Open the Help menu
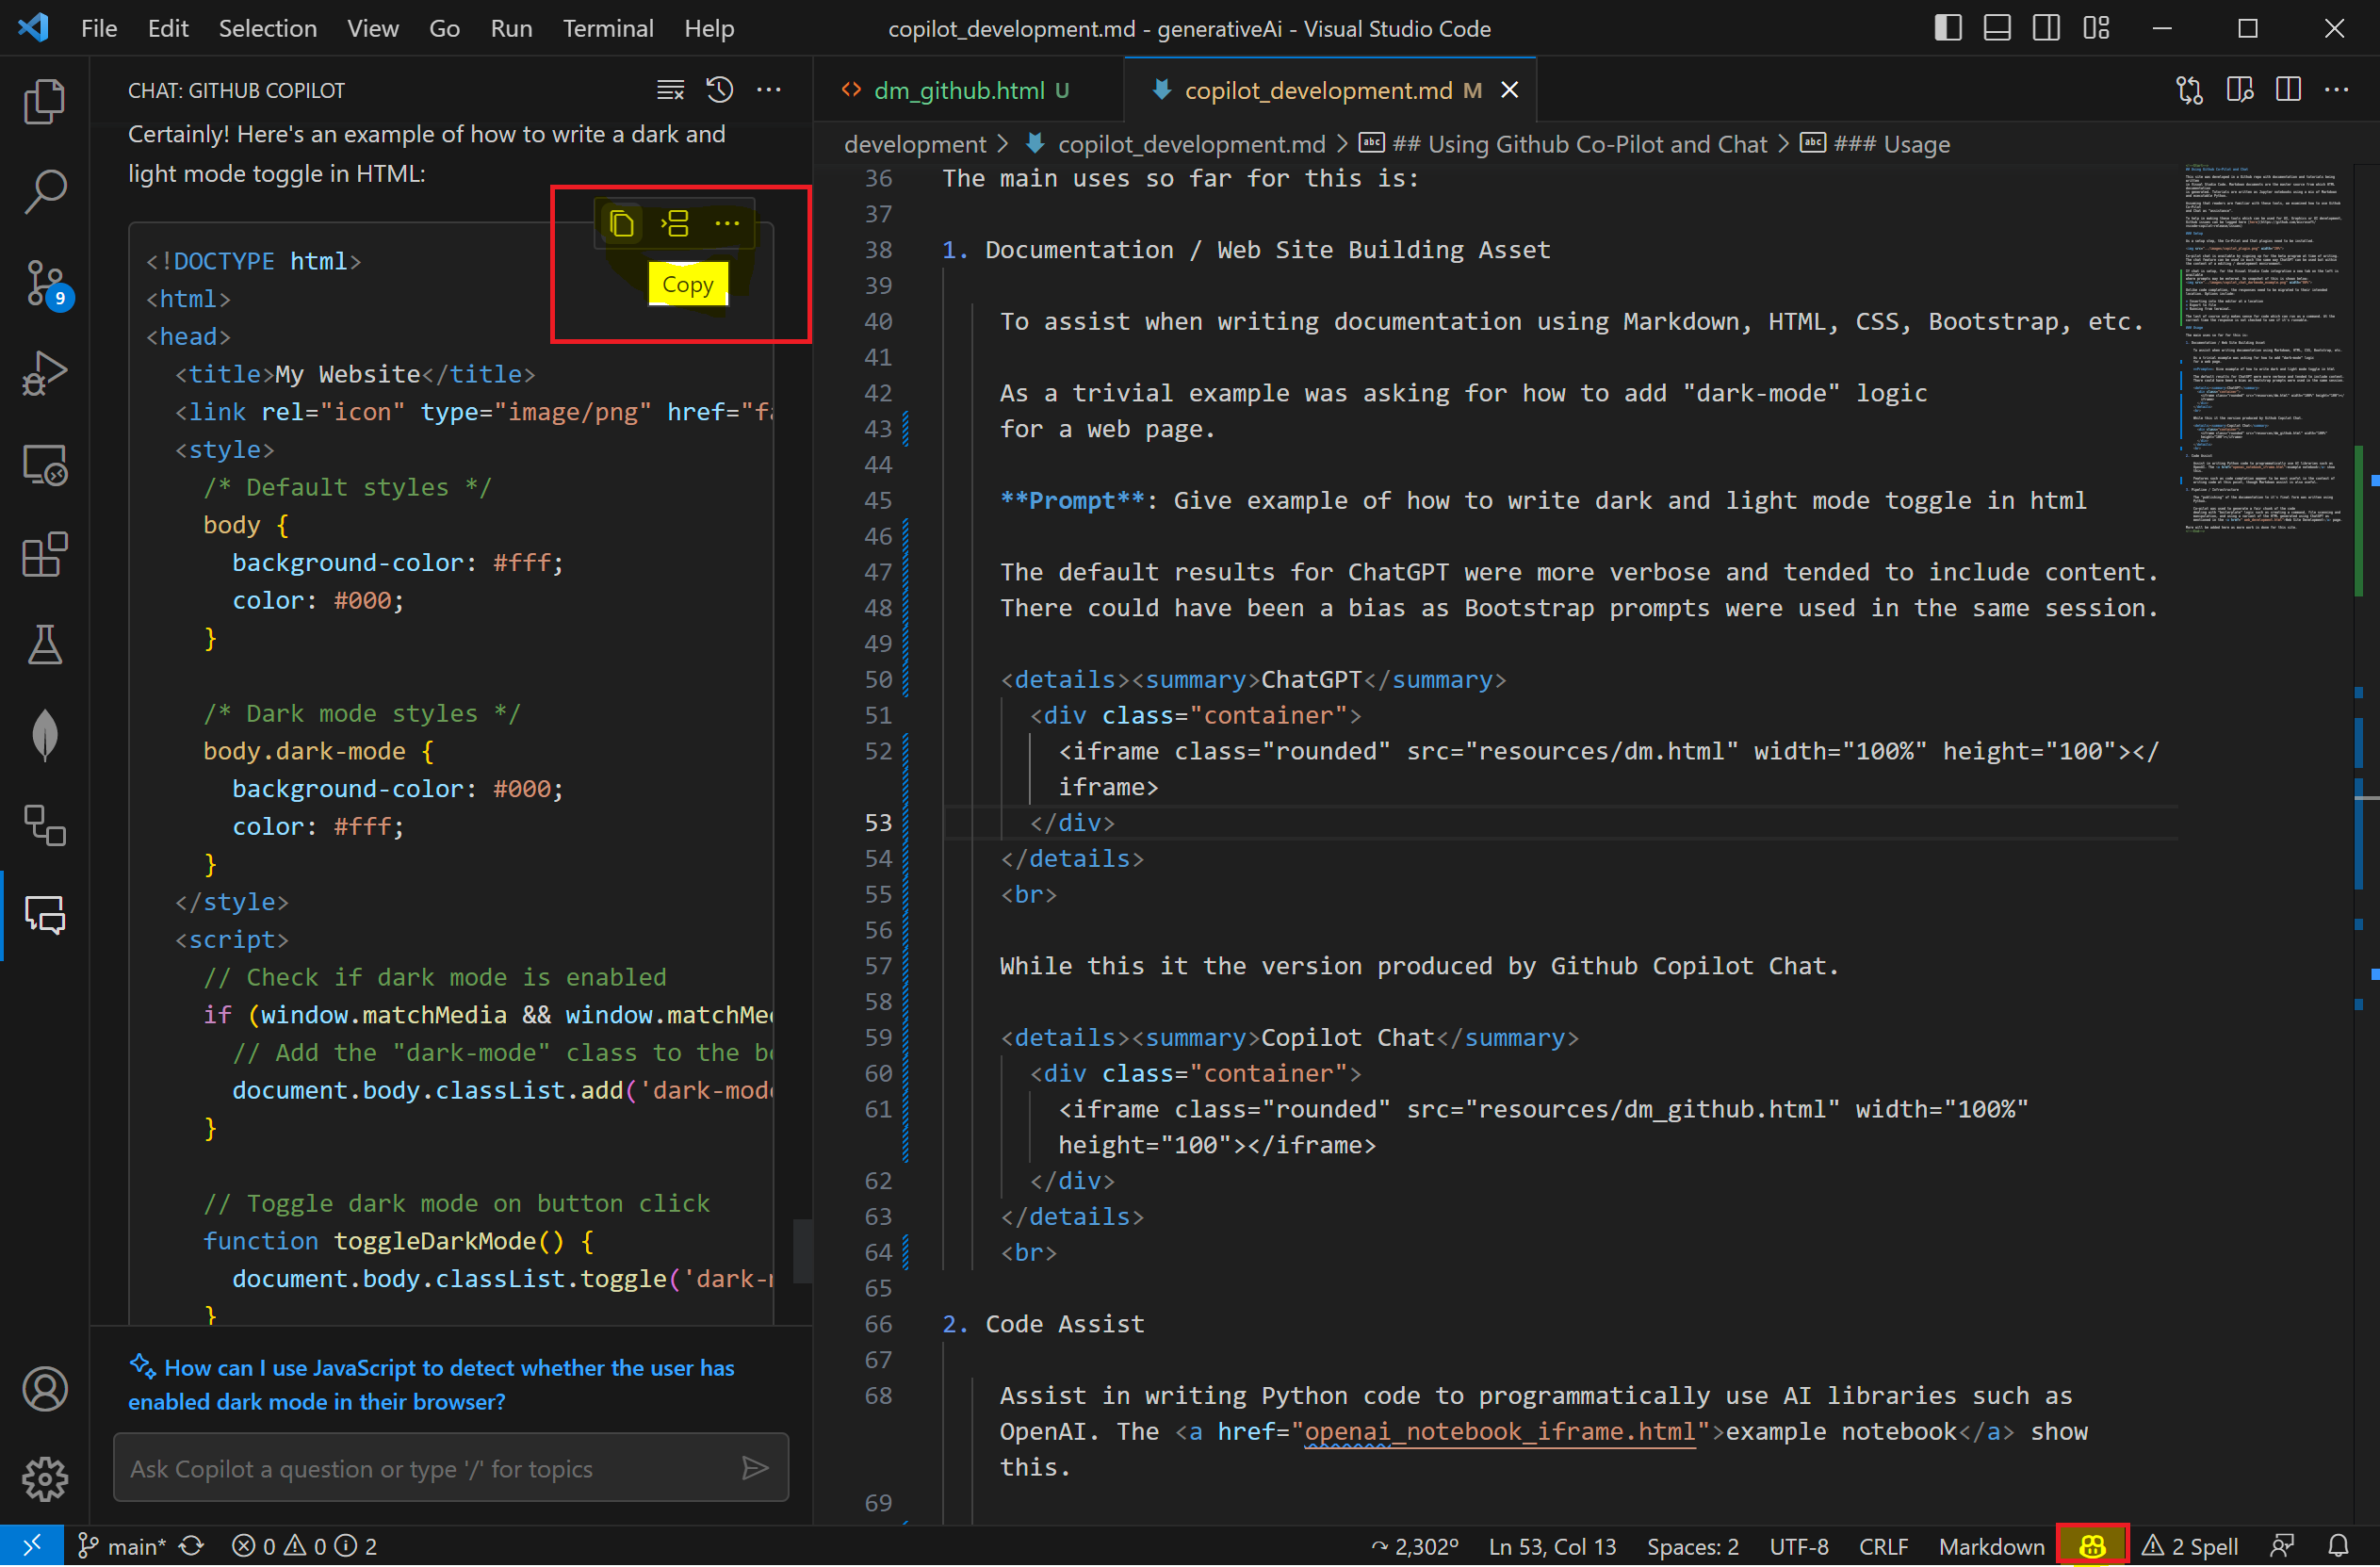Image resolution: width=2380 pixels, height=1567 pixels. 709,28
